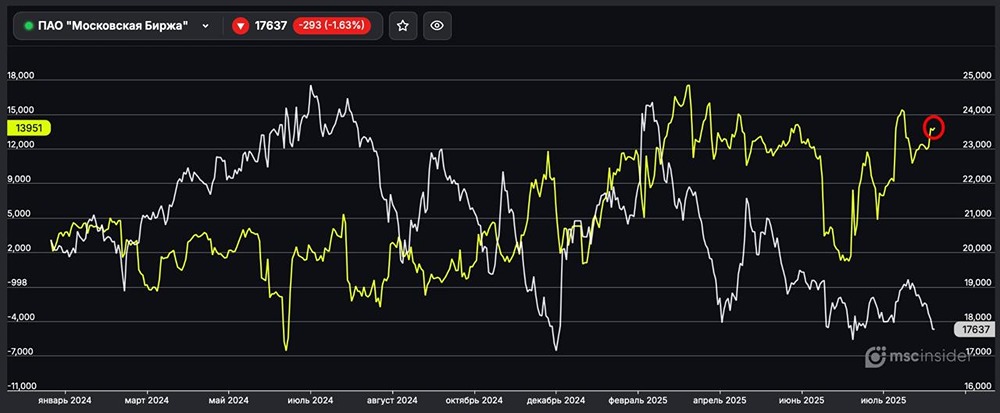This screenshot has width=1000, height=413.
Task: Click the -998 left axis value
Action: point(18,283)
